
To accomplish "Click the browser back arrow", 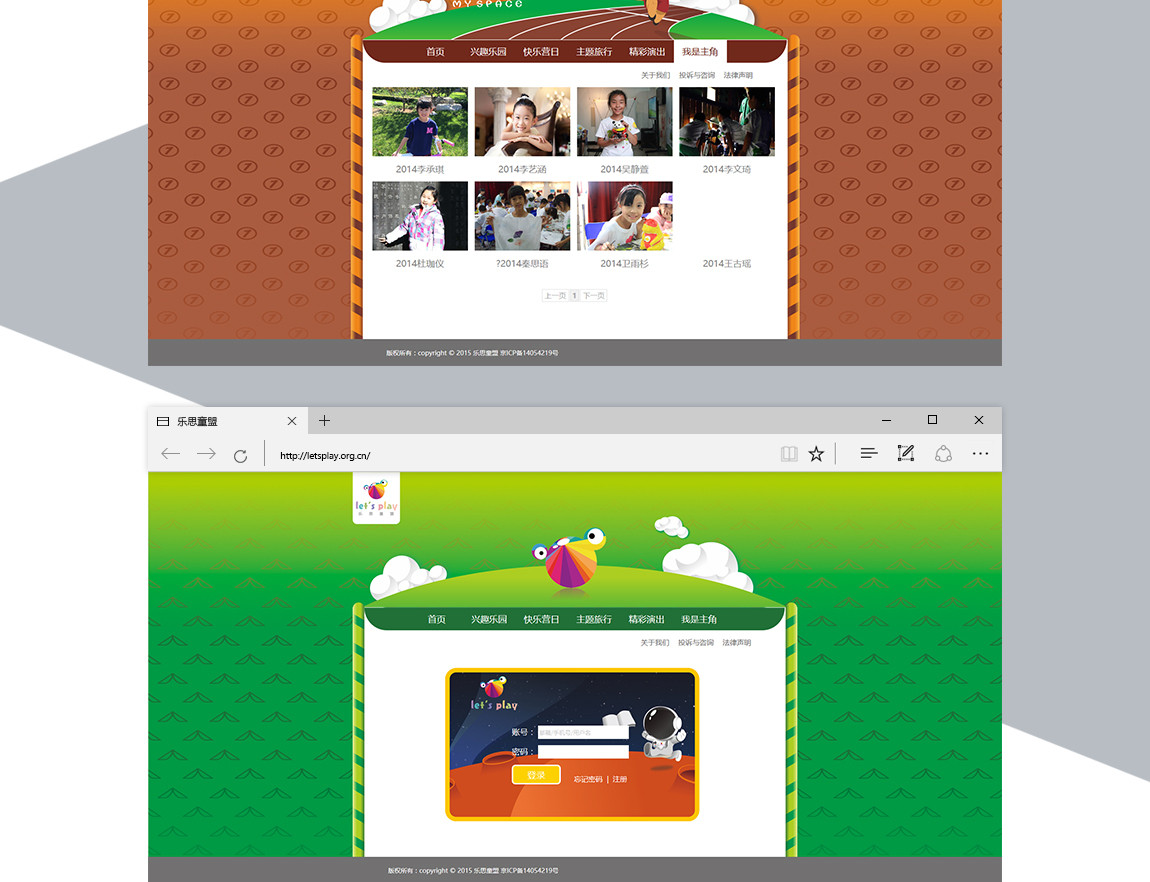I will [171, 454].
